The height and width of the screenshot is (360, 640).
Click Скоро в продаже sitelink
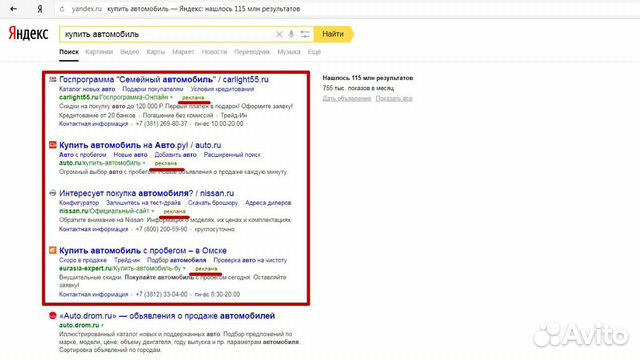[83, 260]
